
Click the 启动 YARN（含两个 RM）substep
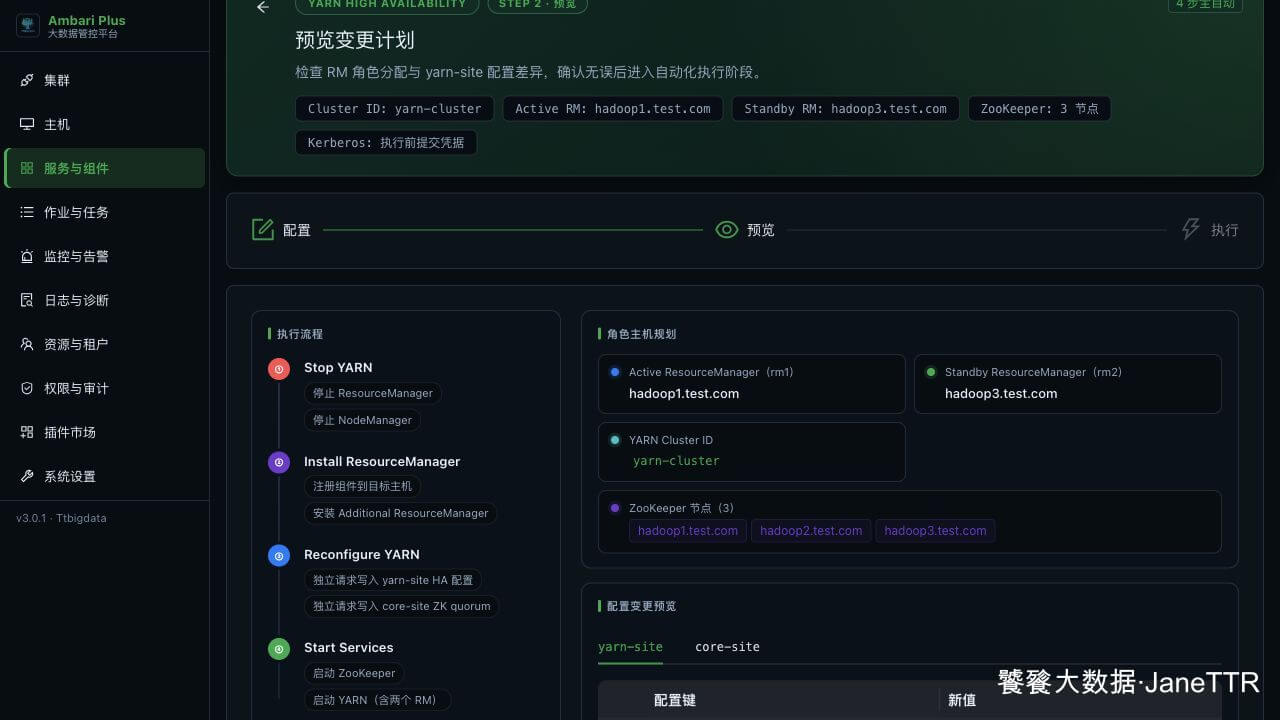coord(377,701)
